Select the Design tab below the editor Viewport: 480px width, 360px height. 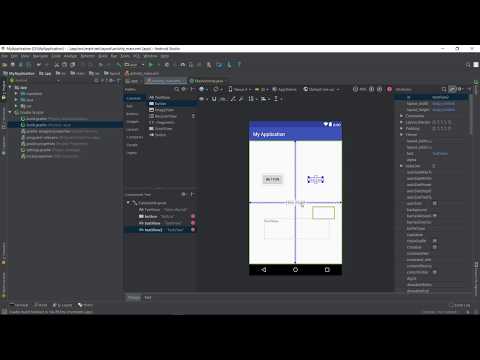134,298
